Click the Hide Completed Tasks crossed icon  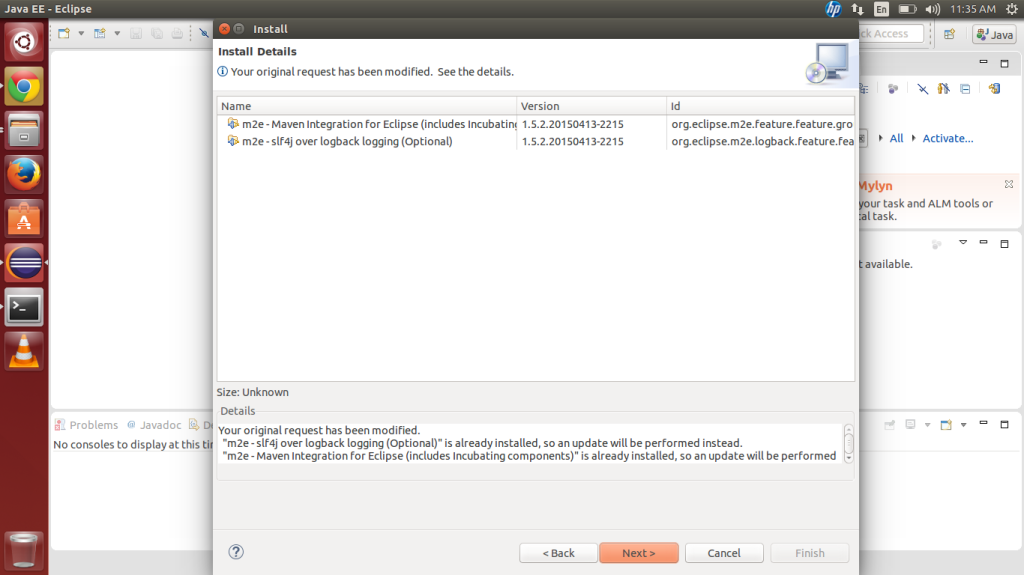pos(922,89)
